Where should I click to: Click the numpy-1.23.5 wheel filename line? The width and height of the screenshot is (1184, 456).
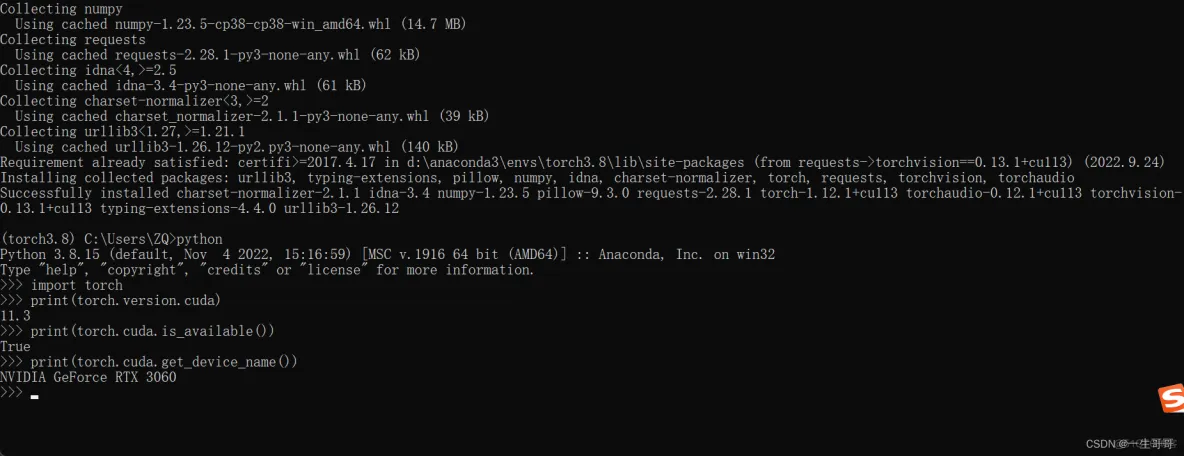click(x=240, y=24)
